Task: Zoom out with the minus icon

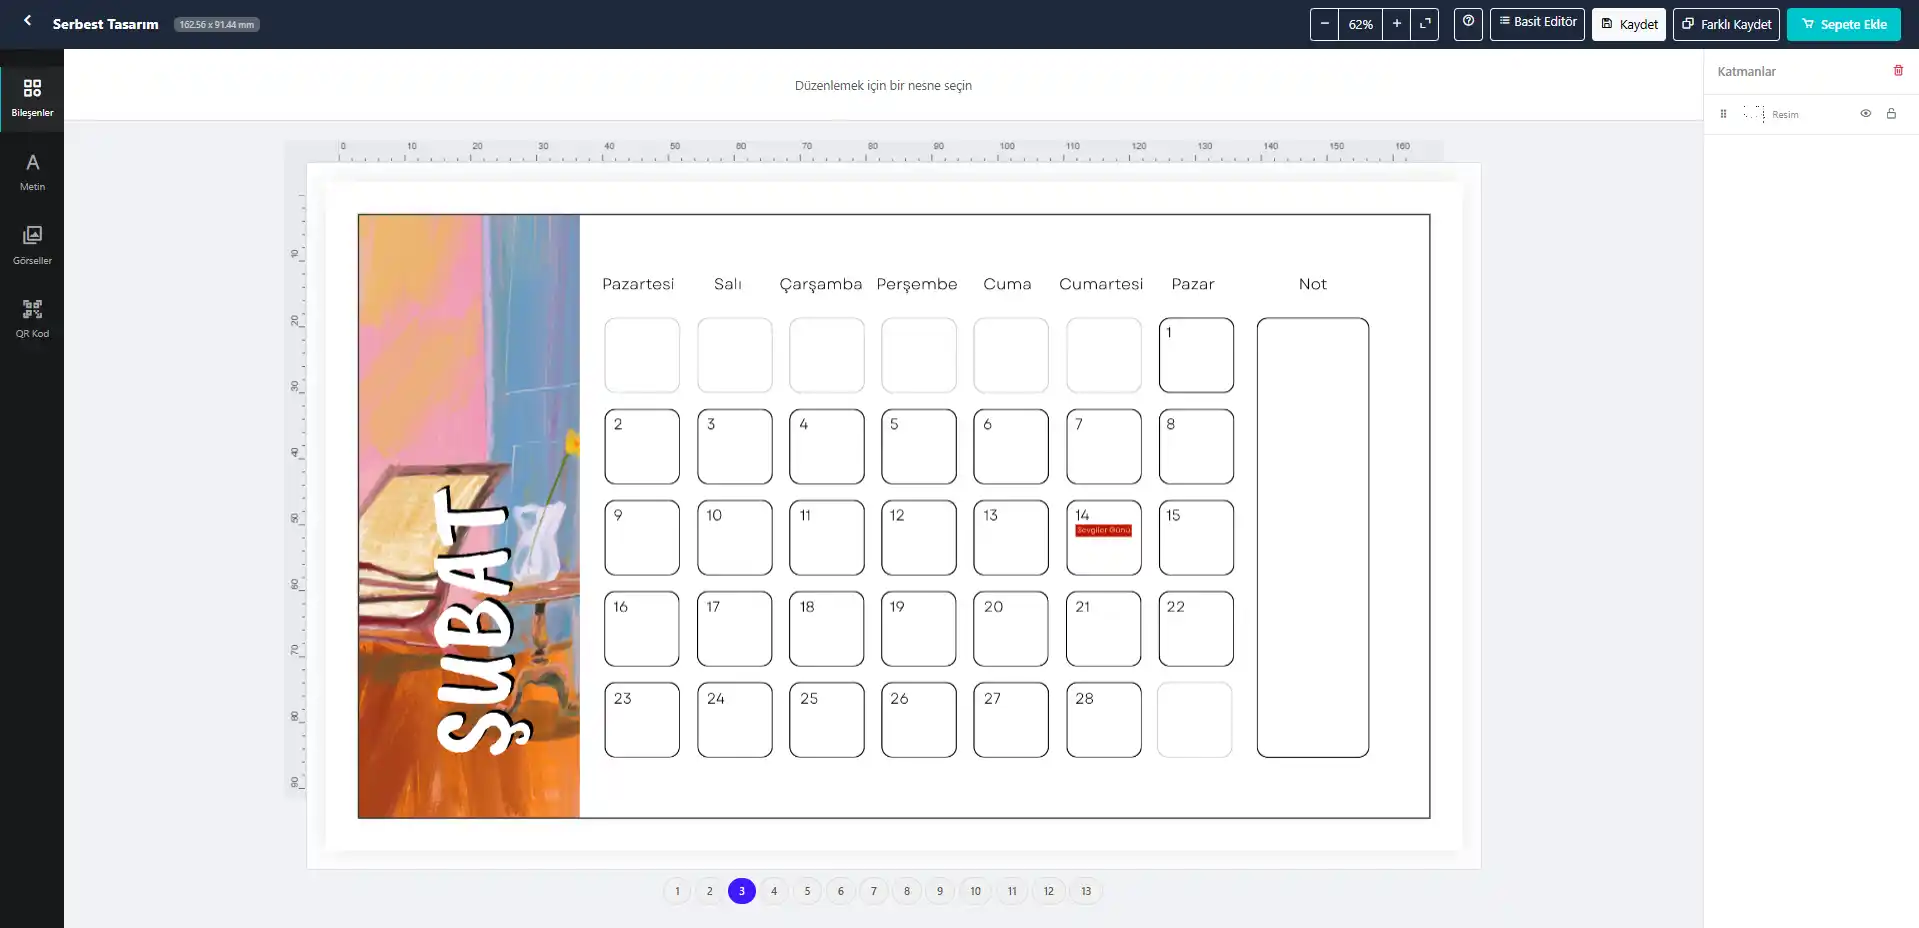Action: click(1324, 24)
